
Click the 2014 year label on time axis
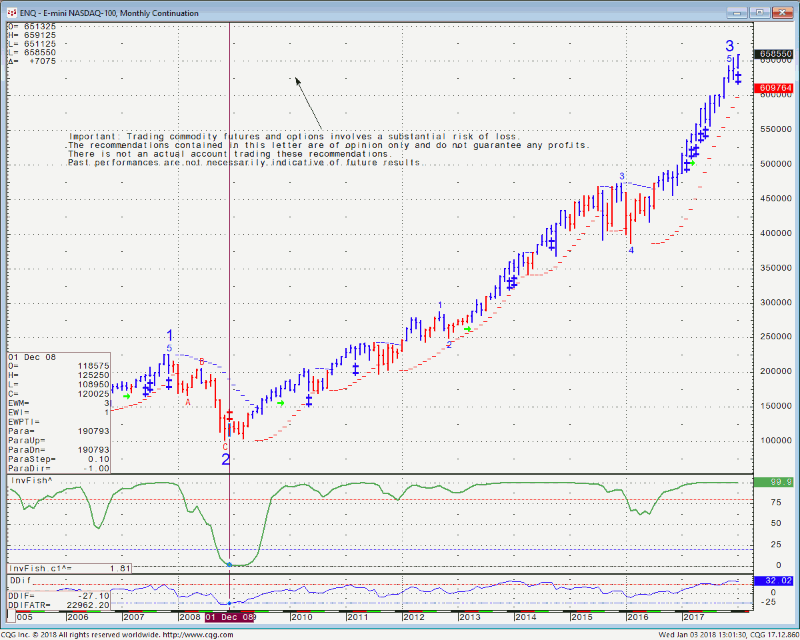526,617
